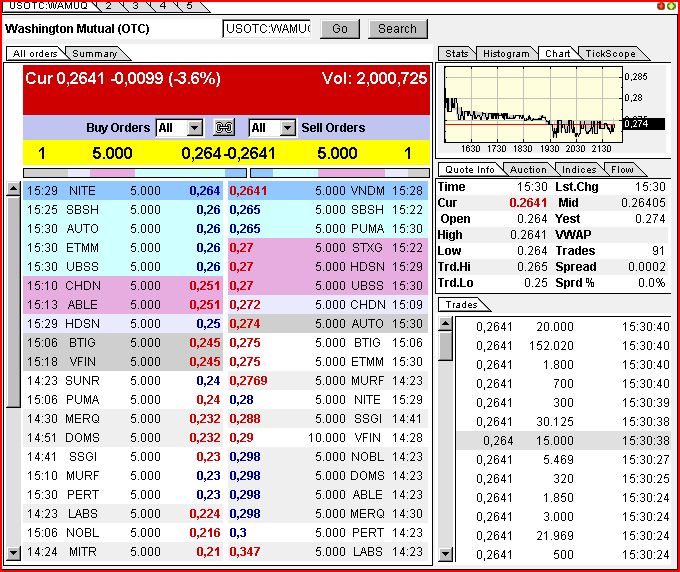Switch to the USOTC:WAMUQ workspace tab
The width and height of the screenshot is (680, 572).
tap(49, 6)
